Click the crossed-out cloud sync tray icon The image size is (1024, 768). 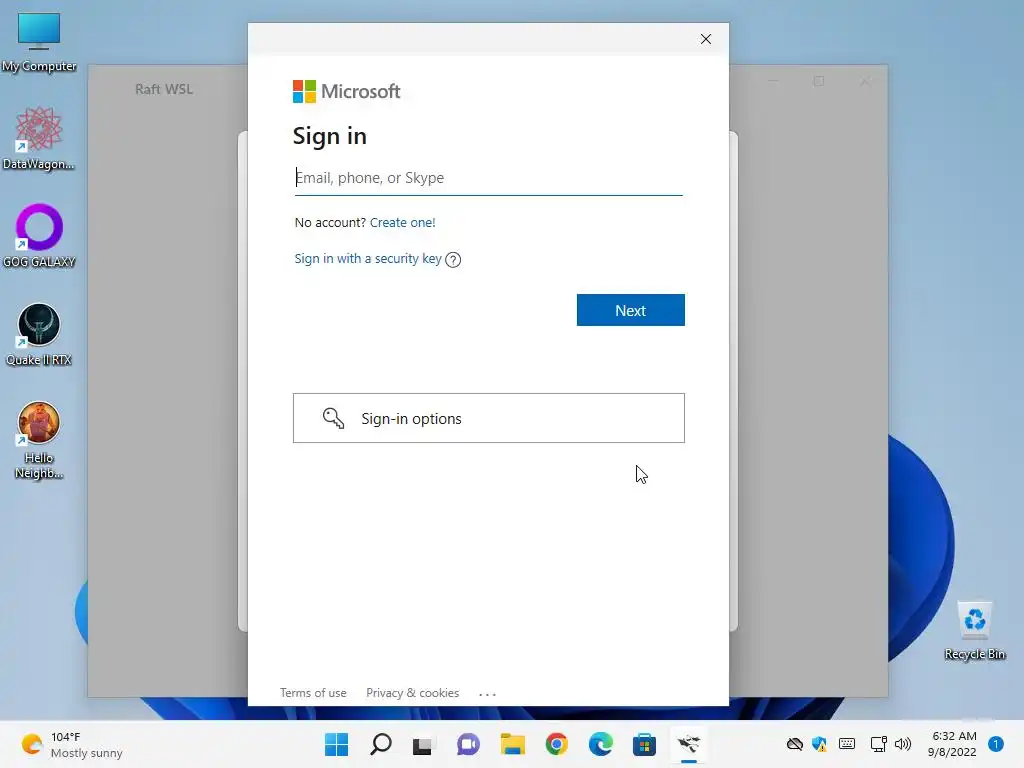tap(794, 744)
